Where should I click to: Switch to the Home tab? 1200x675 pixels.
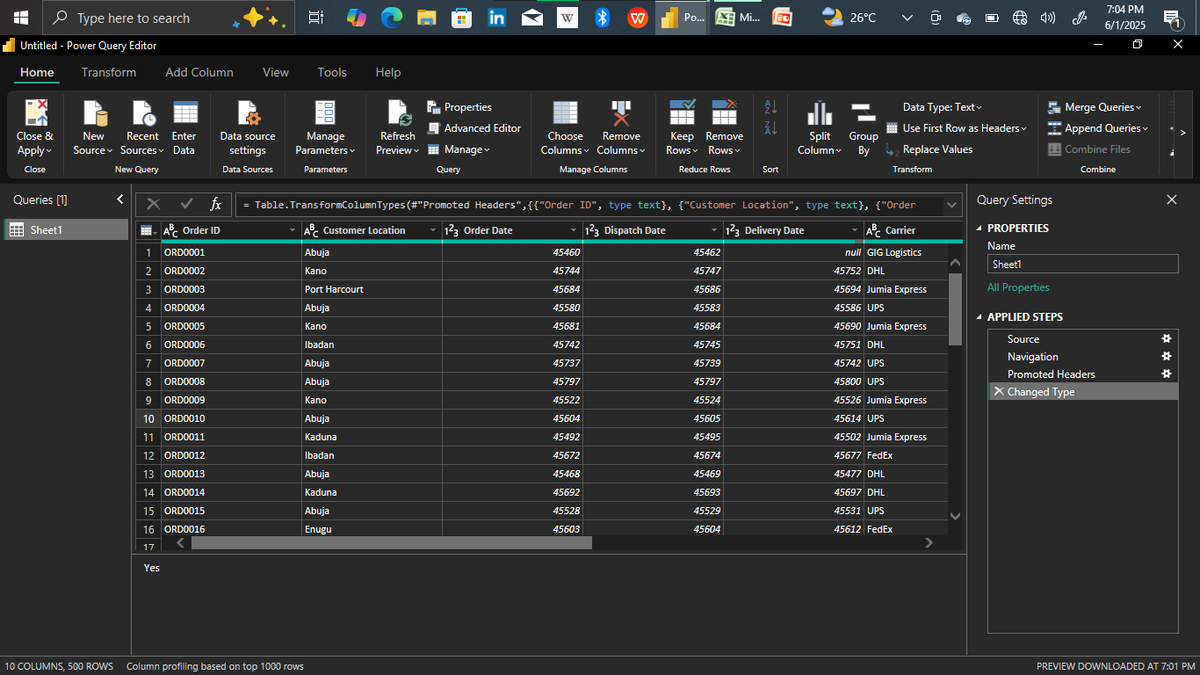pyautogui.click(x=37, y=72)
